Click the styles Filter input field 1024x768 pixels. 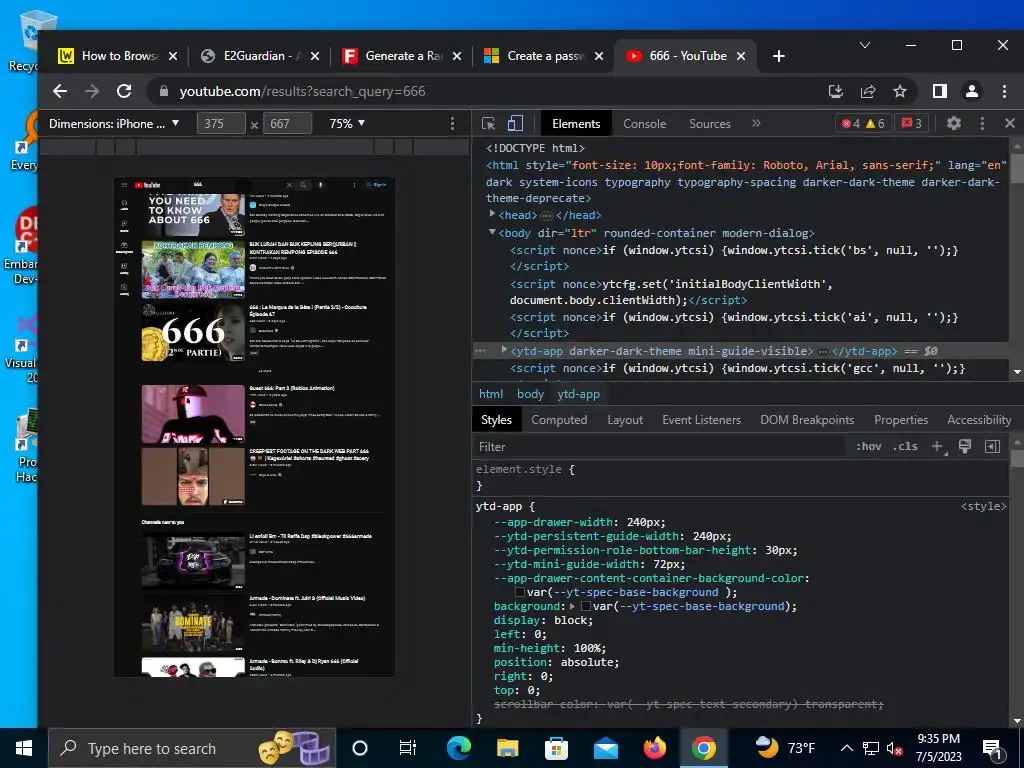pyautogui.click(x=658, y=447)
